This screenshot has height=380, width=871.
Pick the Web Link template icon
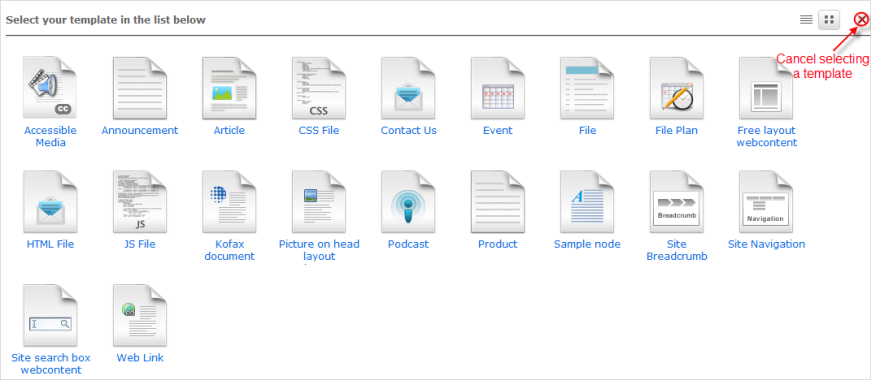coord(139,316)
